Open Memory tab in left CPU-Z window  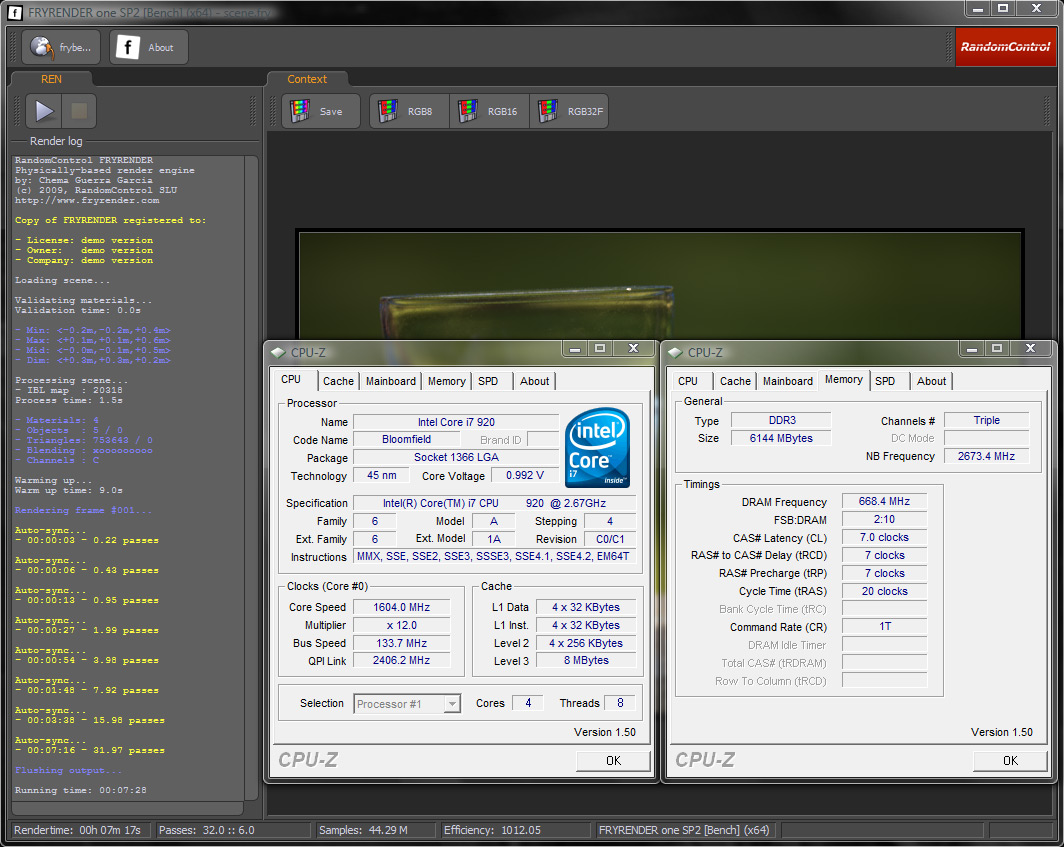click(446, 381)
